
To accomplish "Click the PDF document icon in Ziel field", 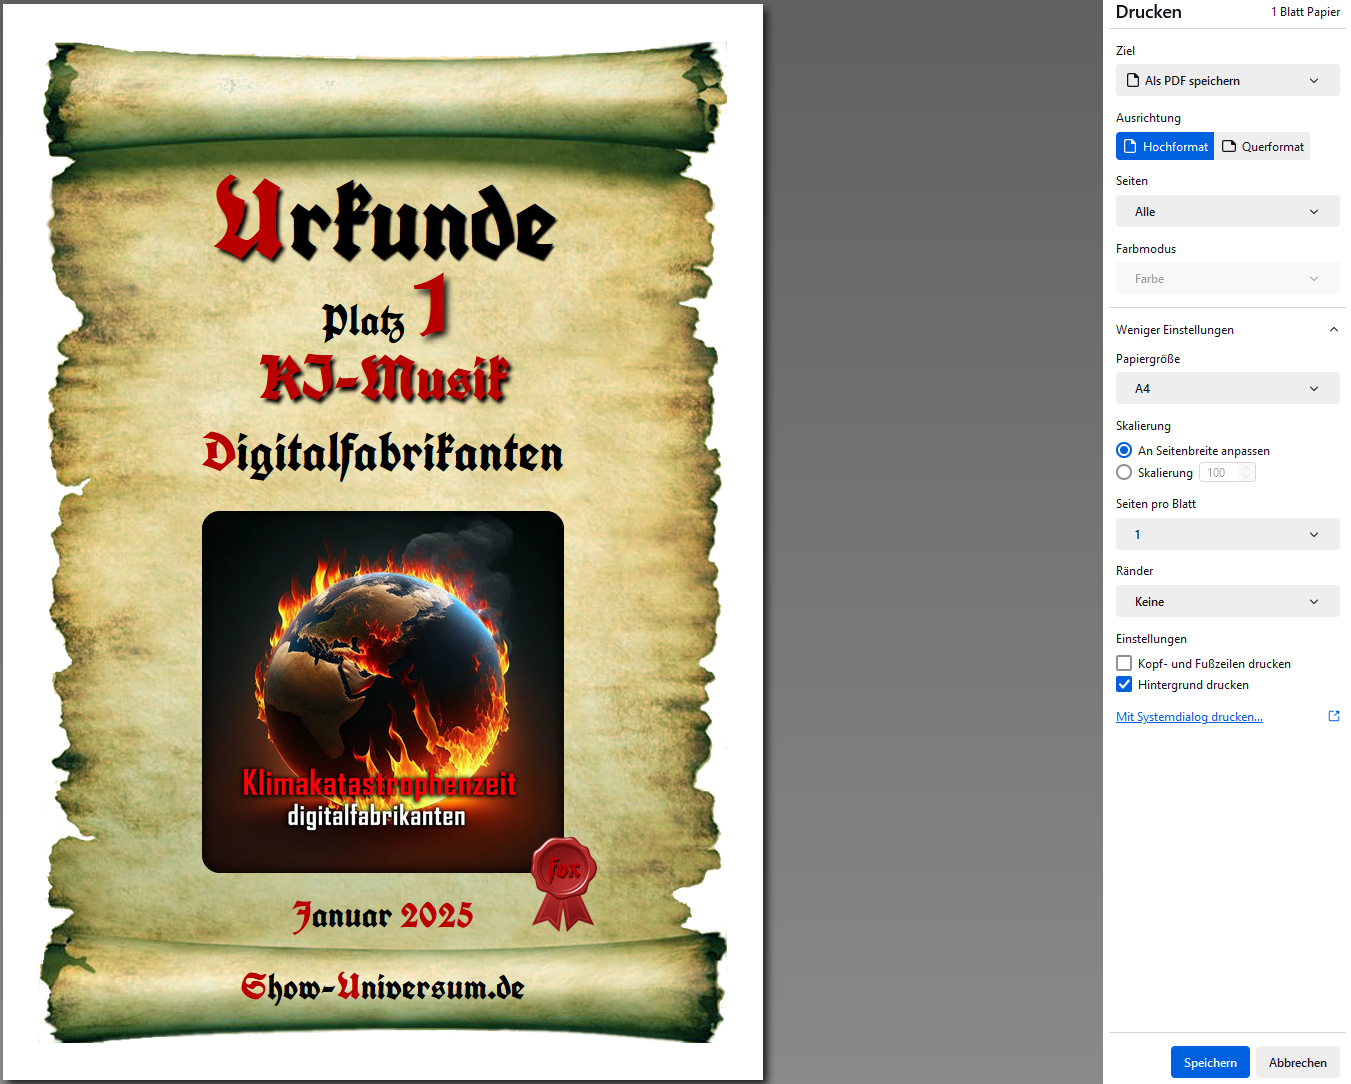I will (1133, 81).
